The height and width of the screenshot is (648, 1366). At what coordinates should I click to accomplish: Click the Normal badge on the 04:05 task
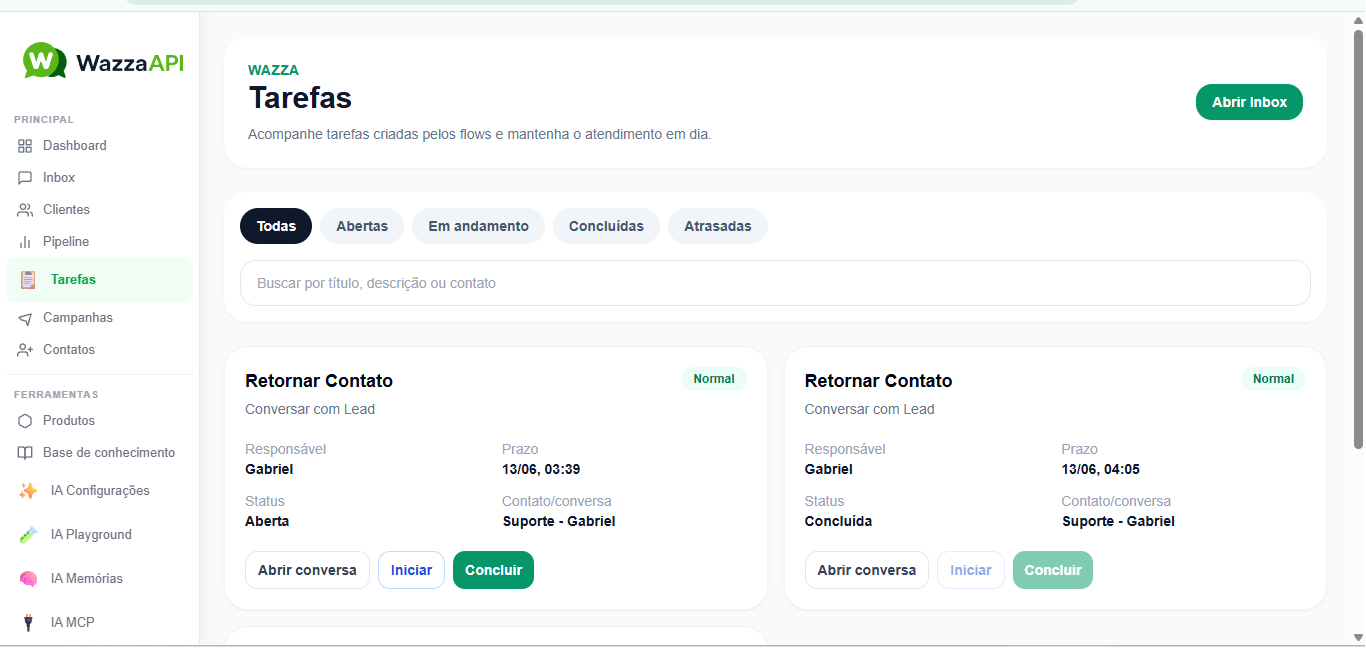point(1273,379)
